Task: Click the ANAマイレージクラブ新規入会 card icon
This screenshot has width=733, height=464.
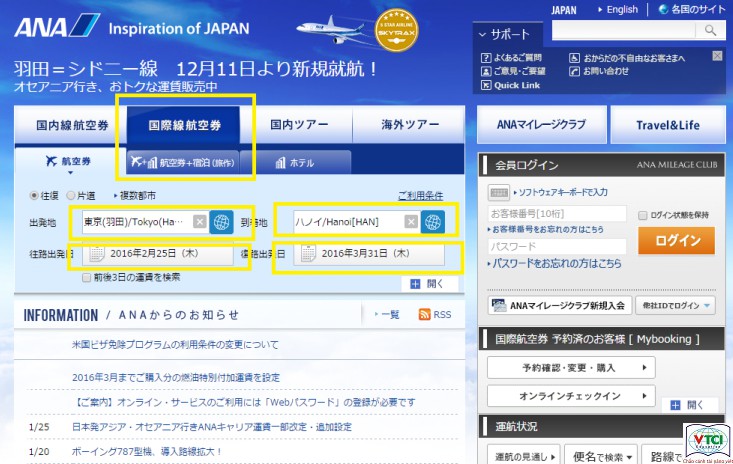Action: click(499, 306)
